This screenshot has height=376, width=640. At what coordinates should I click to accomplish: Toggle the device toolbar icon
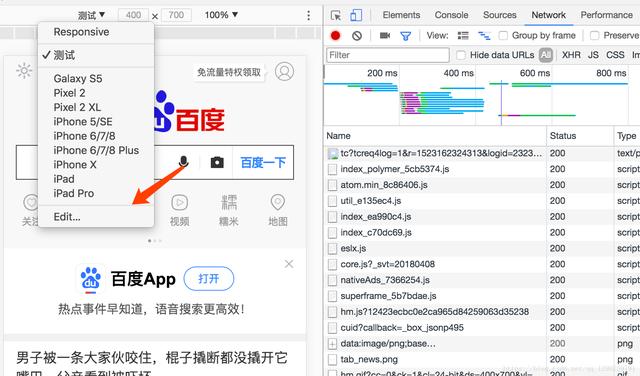[x=356, y=15]
